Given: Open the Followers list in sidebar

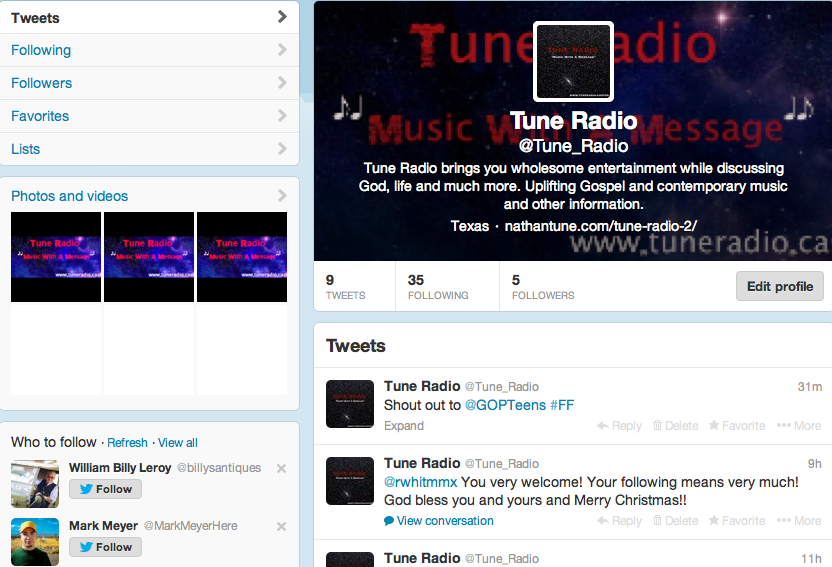Looking at the screenshot, I should (149, 83).
